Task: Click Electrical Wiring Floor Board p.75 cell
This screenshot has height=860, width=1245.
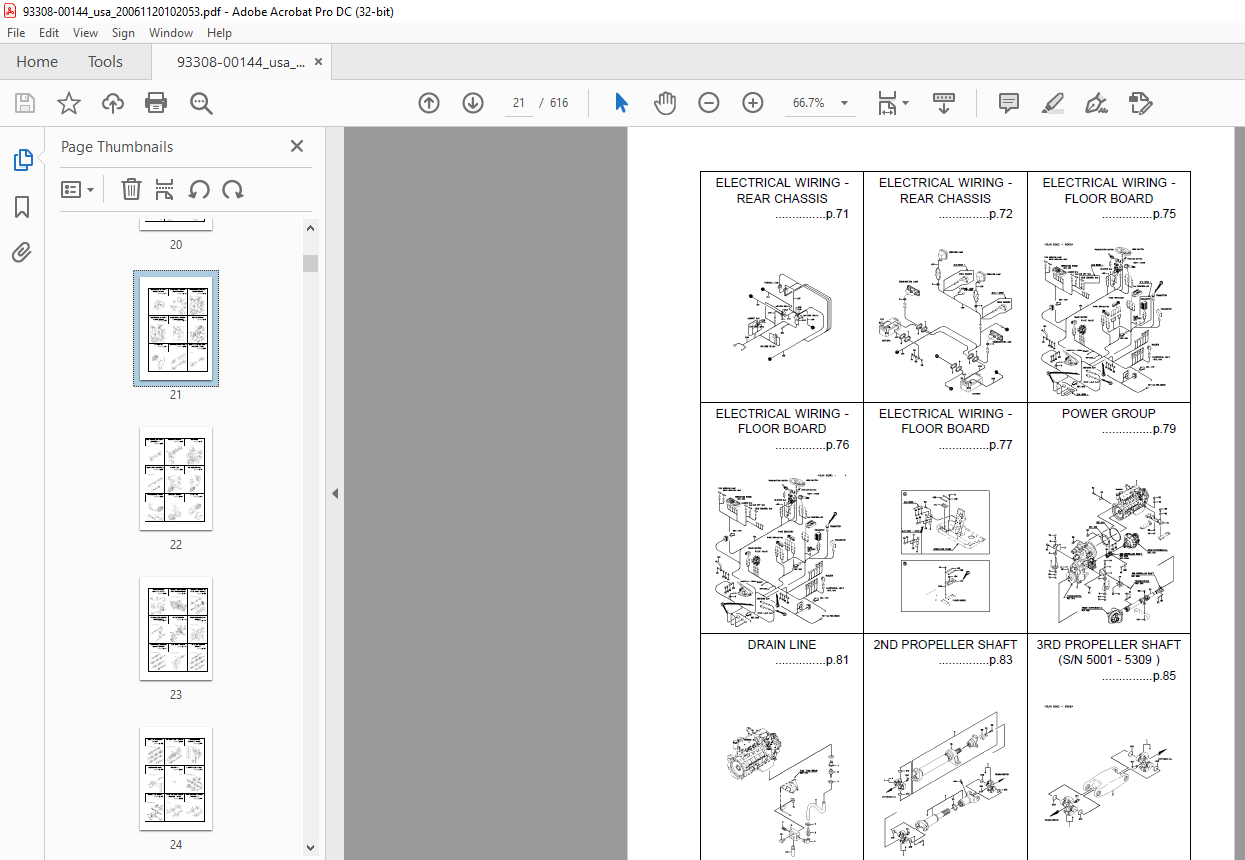Action: coord(1109,287)
